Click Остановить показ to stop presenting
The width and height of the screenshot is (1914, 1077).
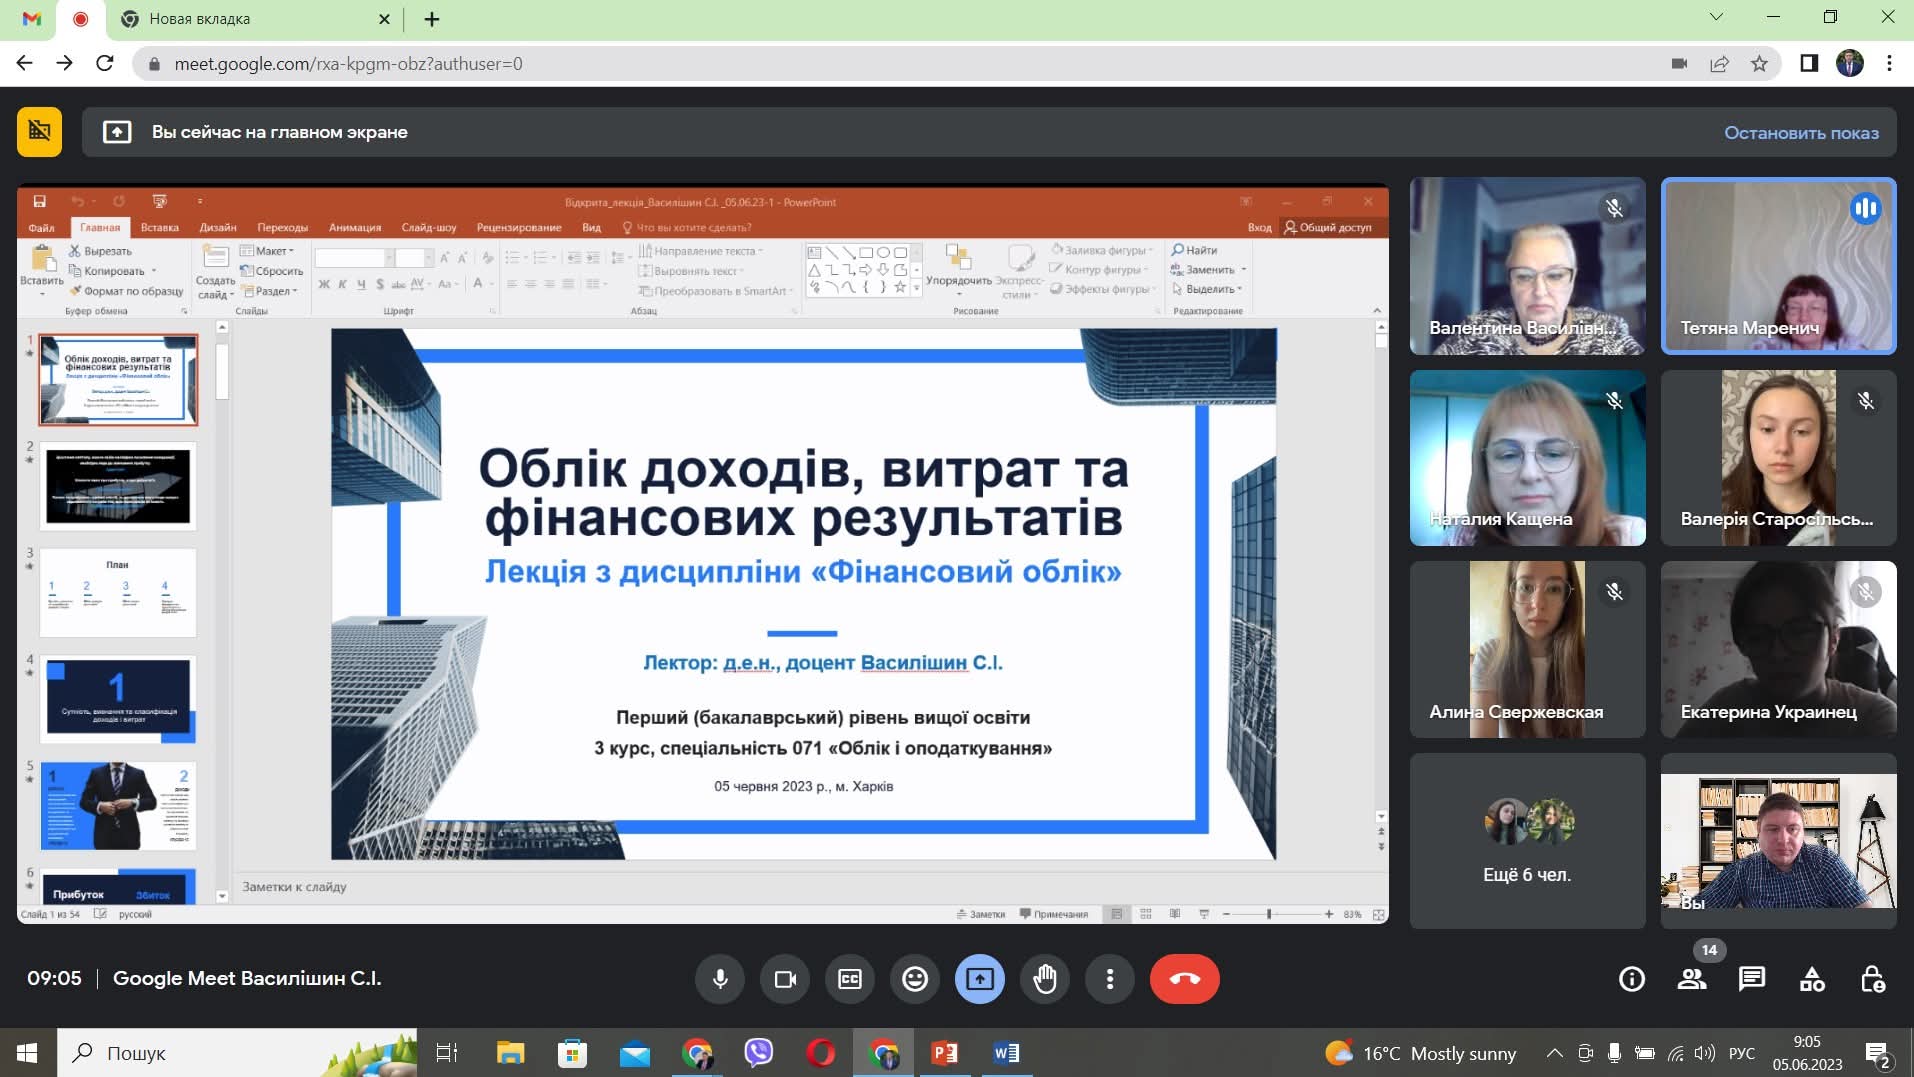click(x=1800, y=133)
